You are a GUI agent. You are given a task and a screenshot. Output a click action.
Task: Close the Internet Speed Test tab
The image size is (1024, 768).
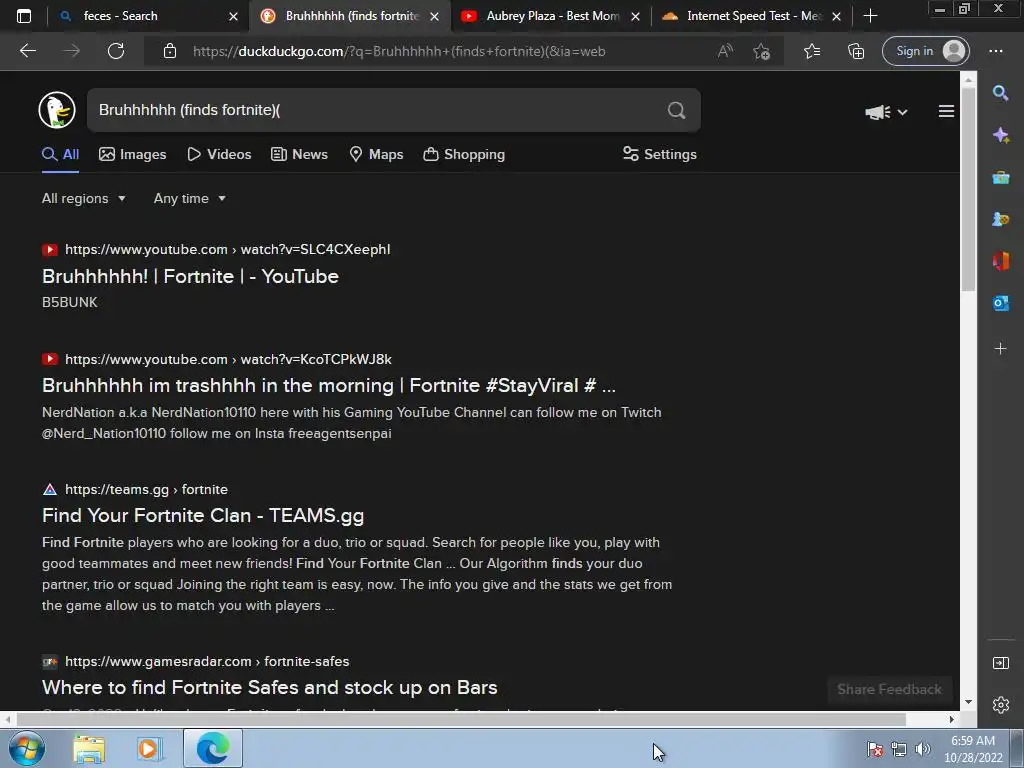(x=837, y=16)
